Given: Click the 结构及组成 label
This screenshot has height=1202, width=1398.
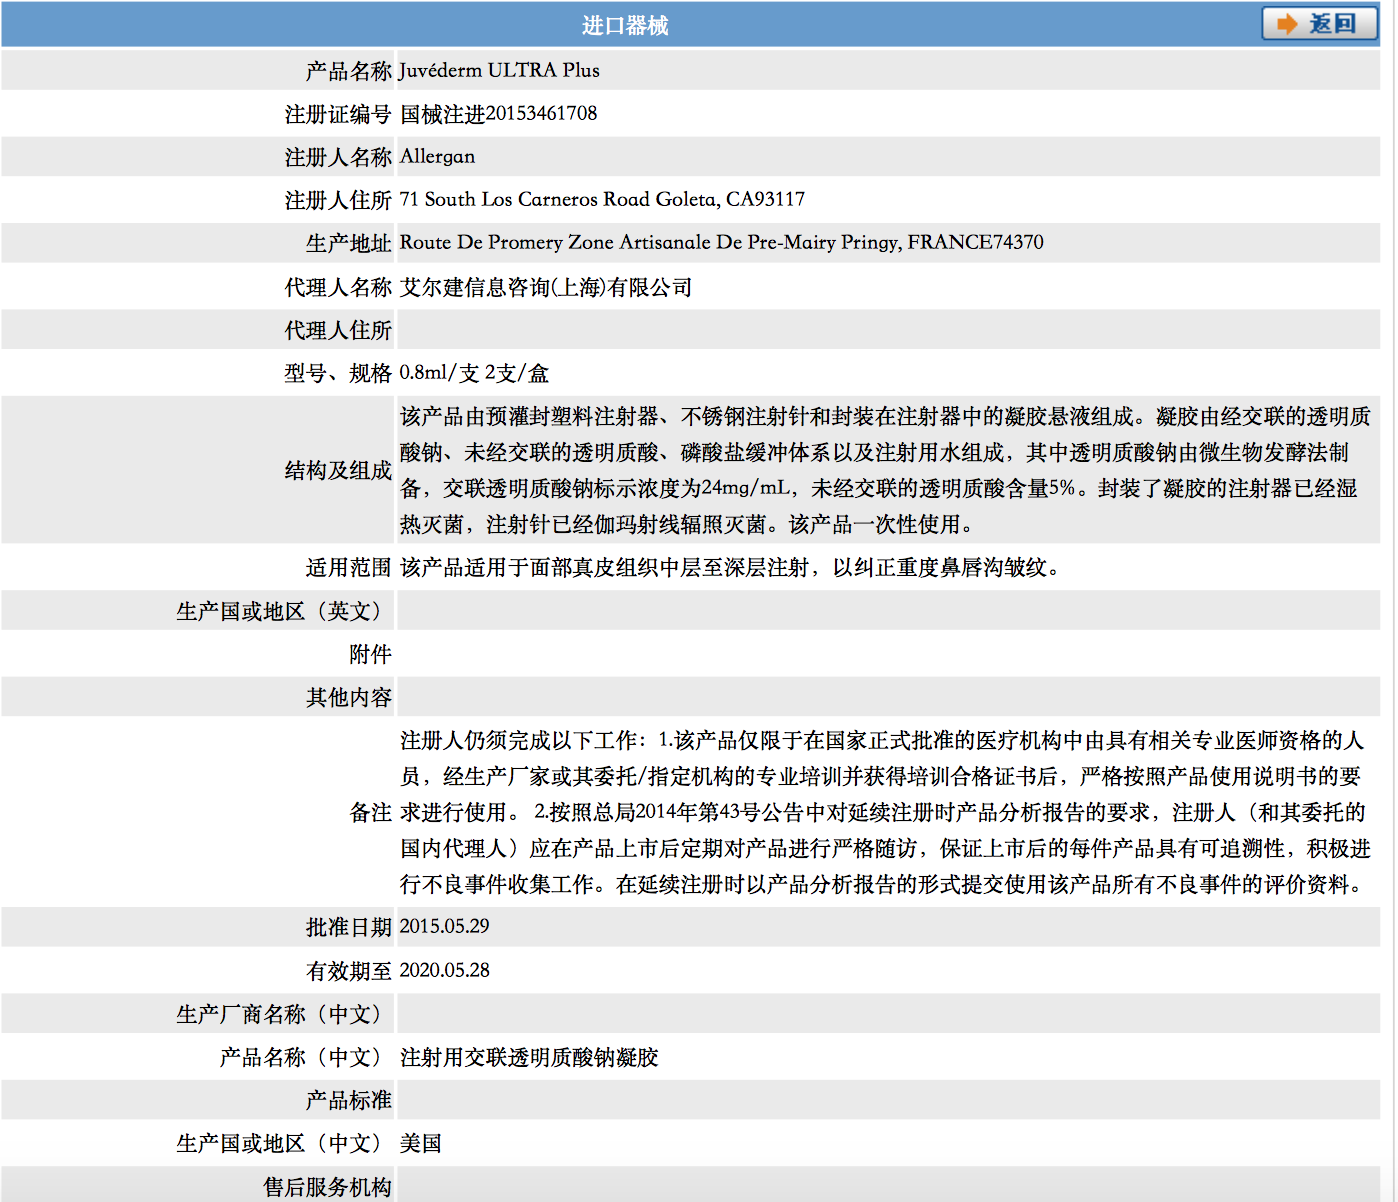Looking at the screenshot, I should click(x=338, y=470).
